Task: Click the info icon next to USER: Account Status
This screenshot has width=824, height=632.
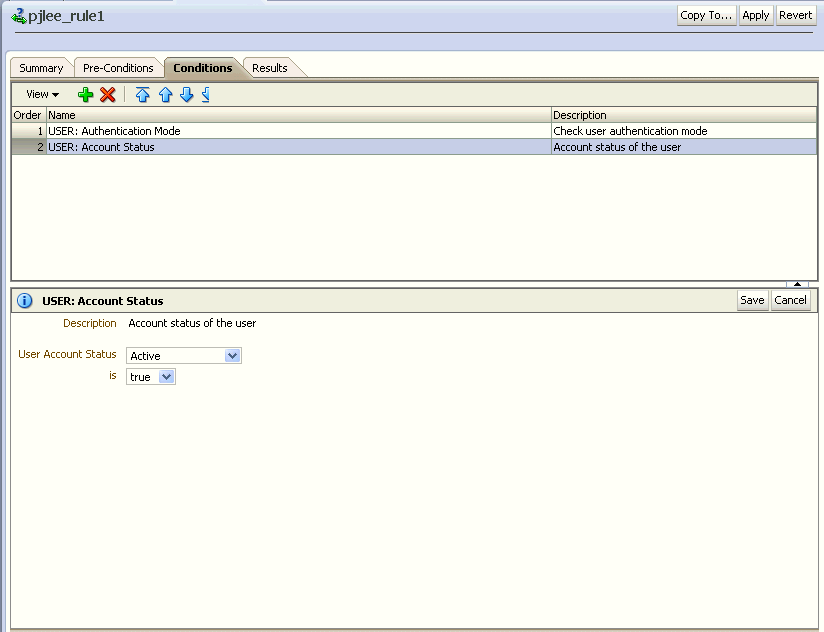Action: [23, 300]
